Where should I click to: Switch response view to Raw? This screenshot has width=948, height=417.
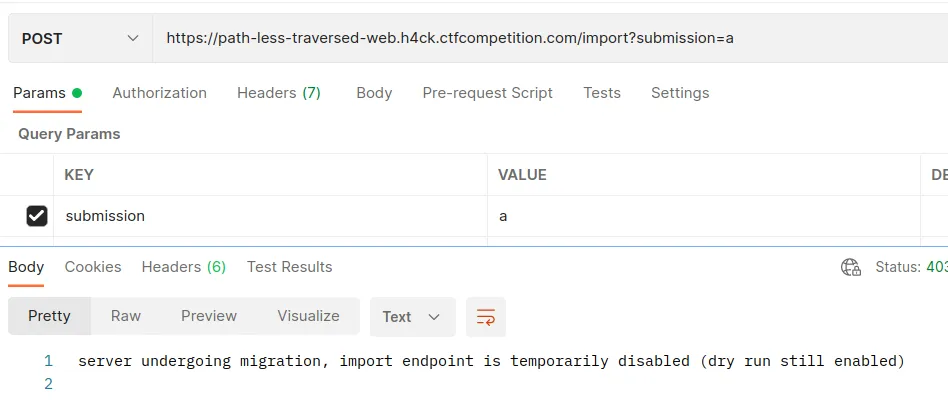click(126, 316)
